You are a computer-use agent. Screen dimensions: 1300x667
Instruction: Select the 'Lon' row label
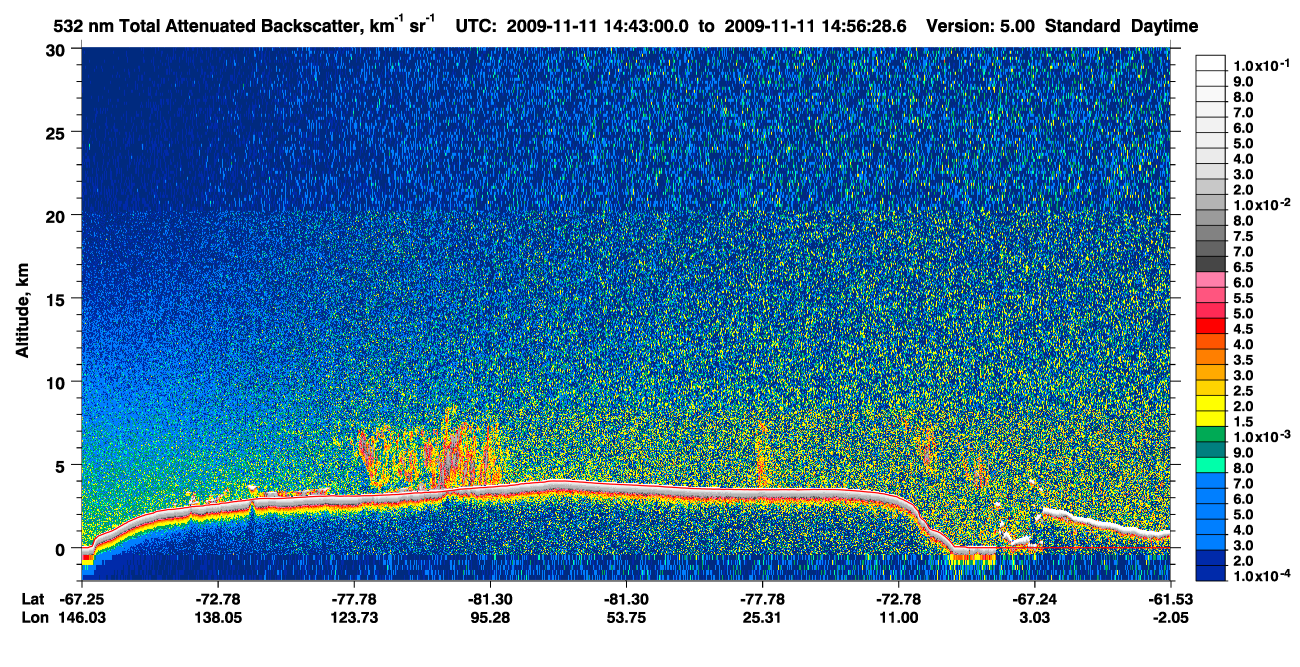coord(34,617)
